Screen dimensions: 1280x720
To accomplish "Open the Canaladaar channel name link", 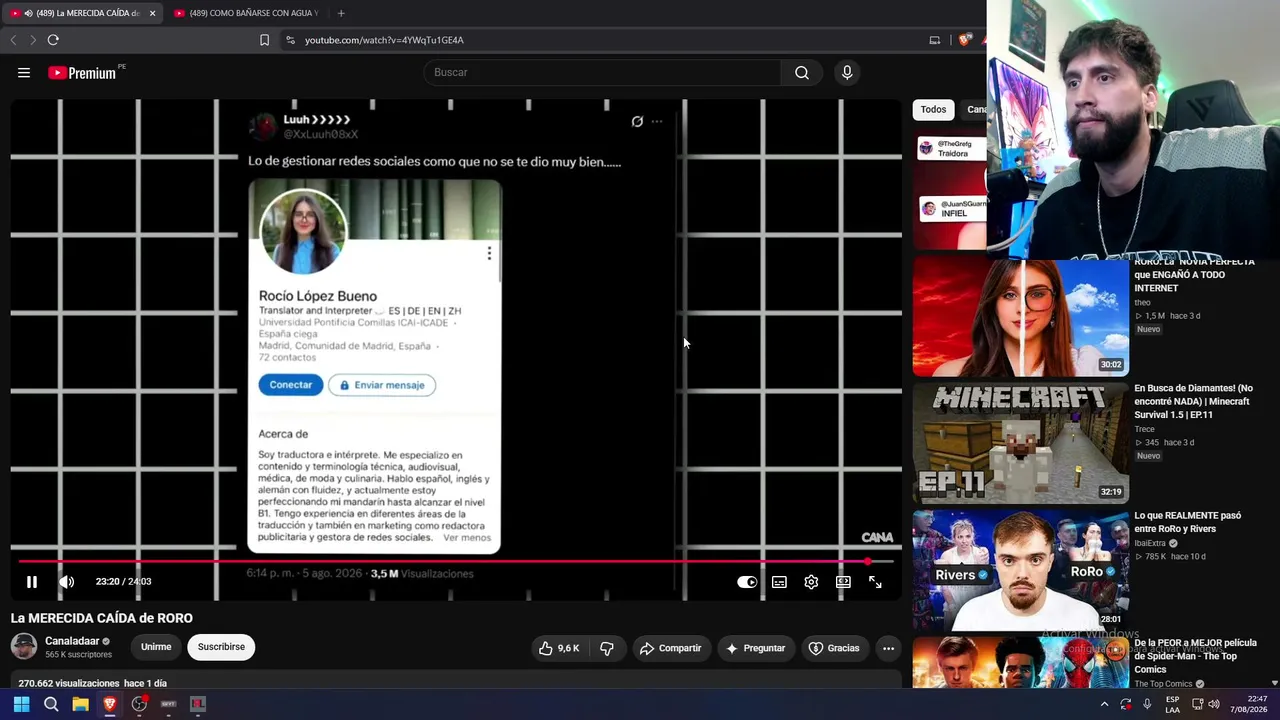I will (x=72, y=641).
